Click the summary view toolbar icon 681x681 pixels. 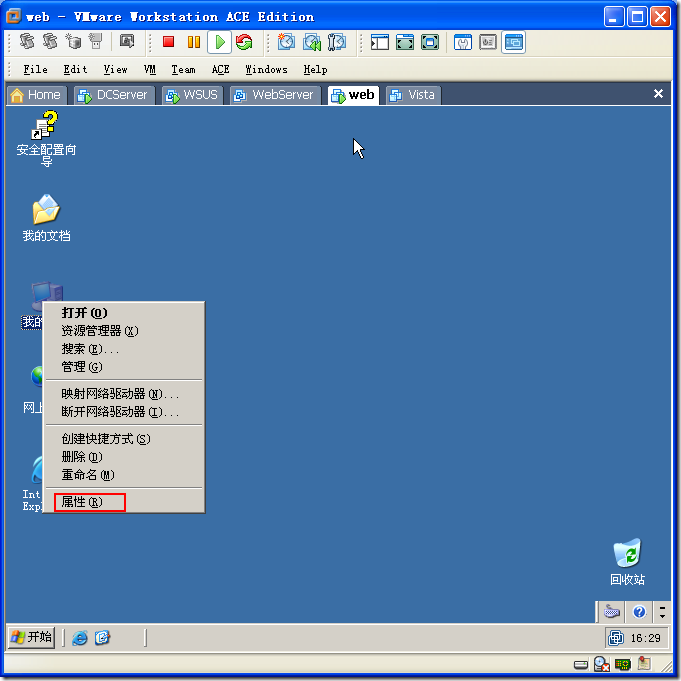tap(463, 42)
